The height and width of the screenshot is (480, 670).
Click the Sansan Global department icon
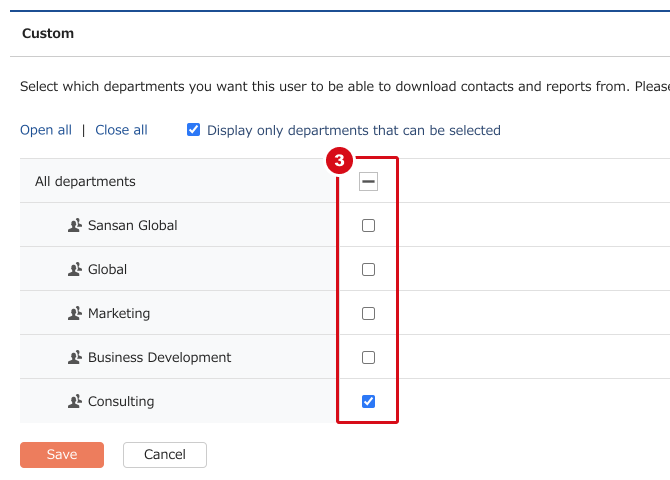coord(75,225)
